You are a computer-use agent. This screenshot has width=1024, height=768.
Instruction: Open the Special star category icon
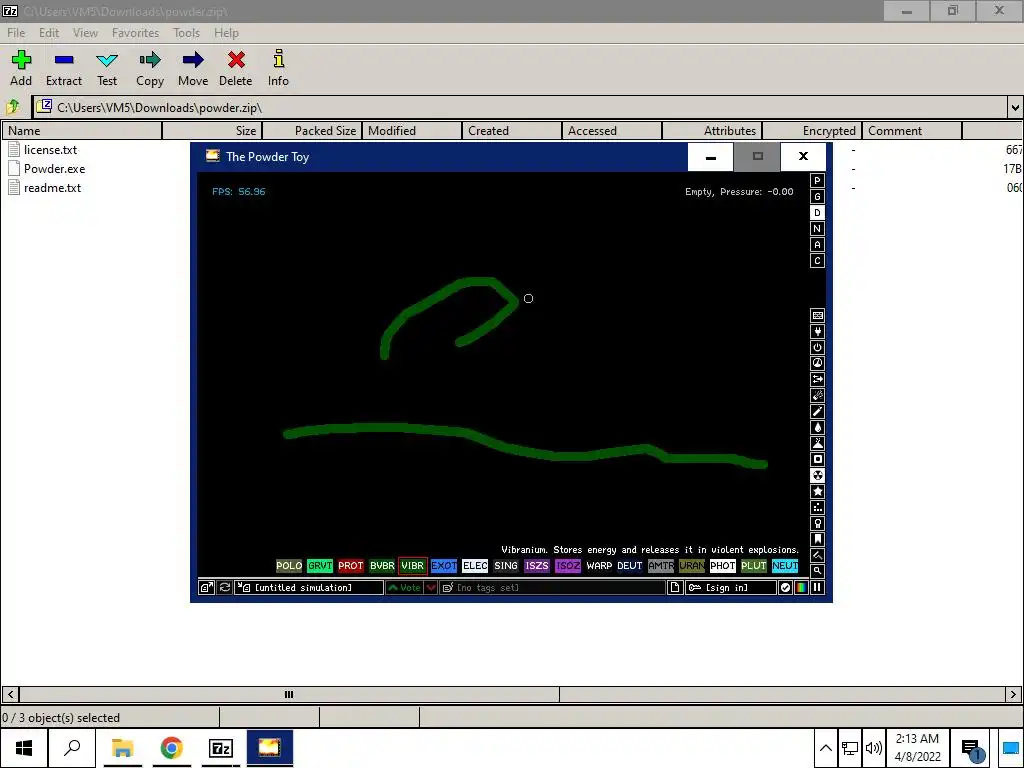(x=817, y=492)
